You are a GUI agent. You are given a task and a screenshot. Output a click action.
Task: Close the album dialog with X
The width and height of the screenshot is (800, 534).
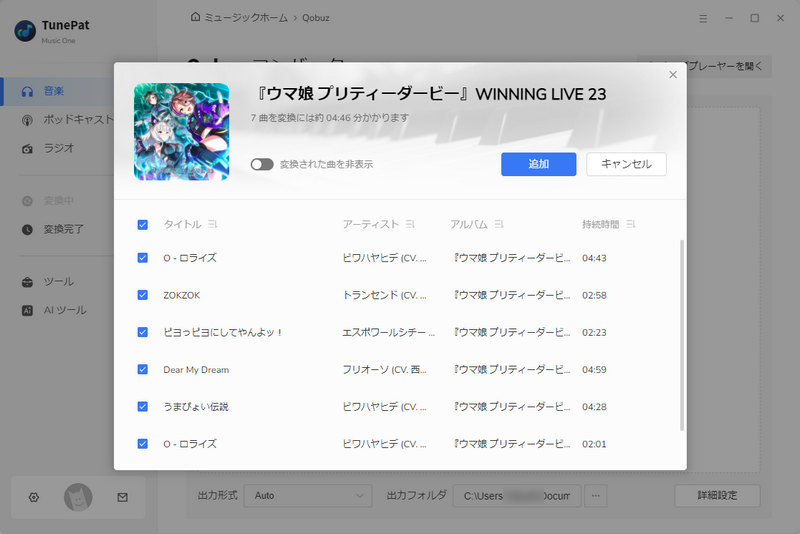click(x=673, y=74)
